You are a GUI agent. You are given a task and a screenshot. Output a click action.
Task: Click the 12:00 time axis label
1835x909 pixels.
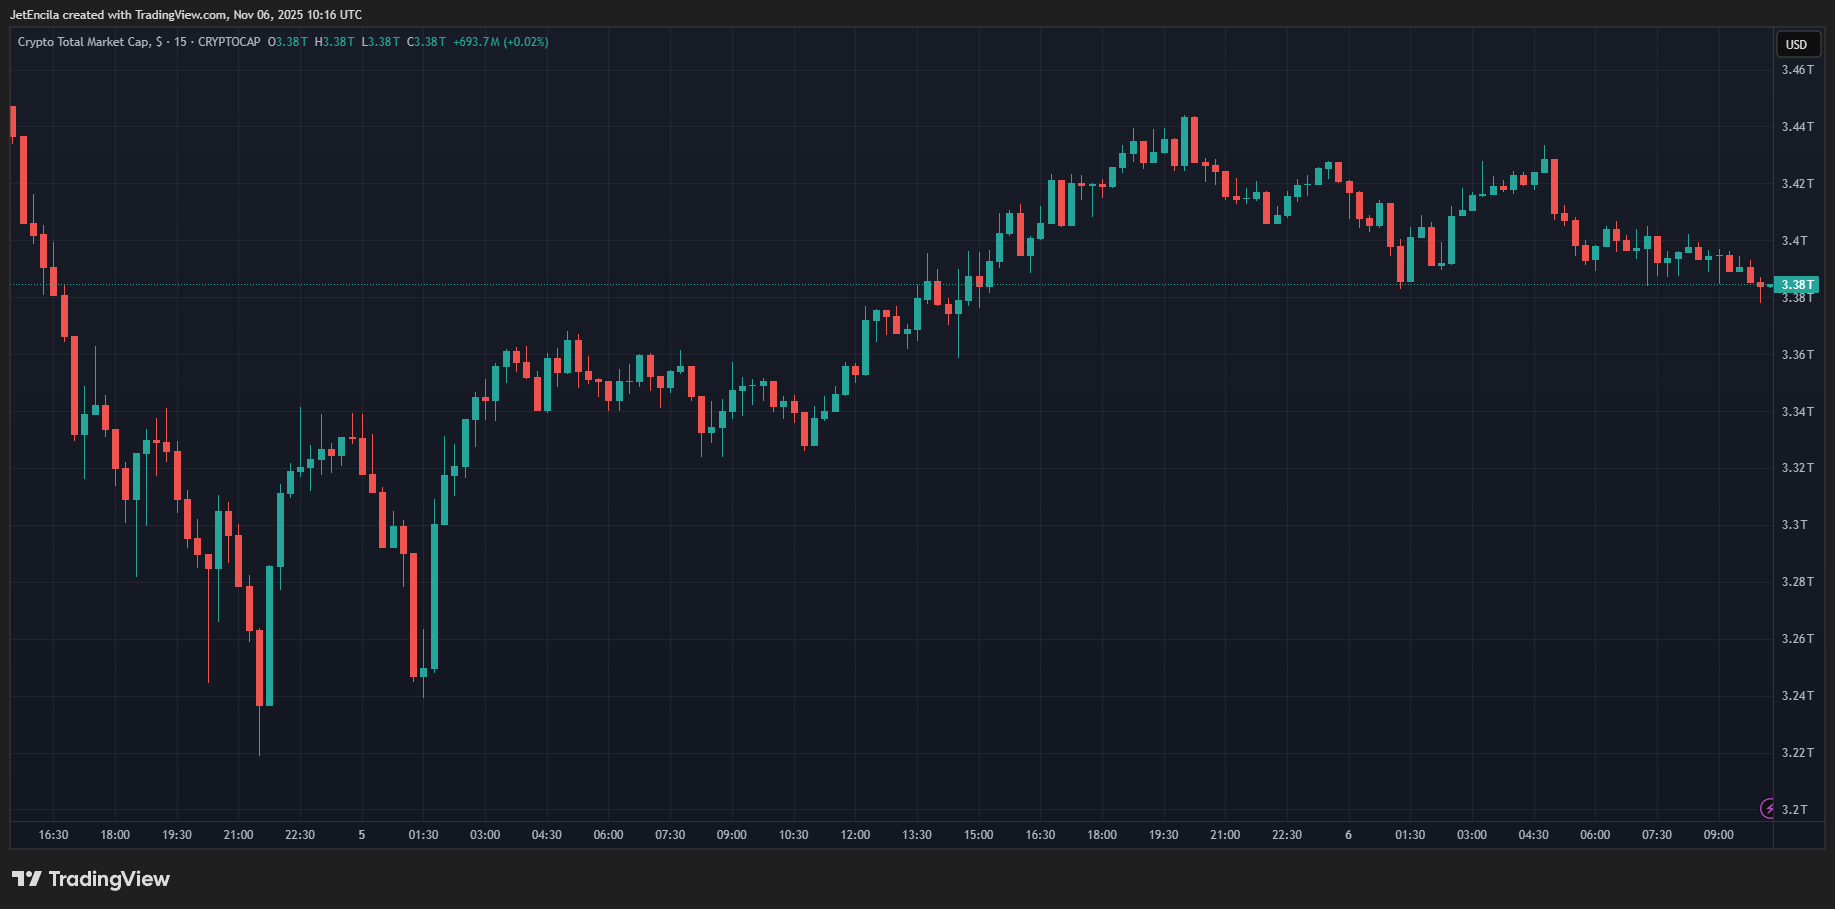coord(855,835)
